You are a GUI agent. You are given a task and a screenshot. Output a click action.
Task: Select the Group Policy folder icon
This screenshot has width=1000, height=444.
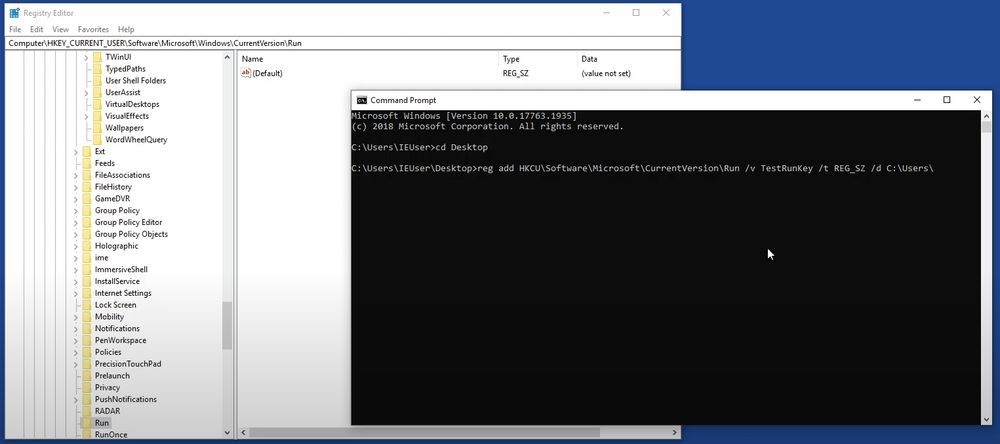87,211
